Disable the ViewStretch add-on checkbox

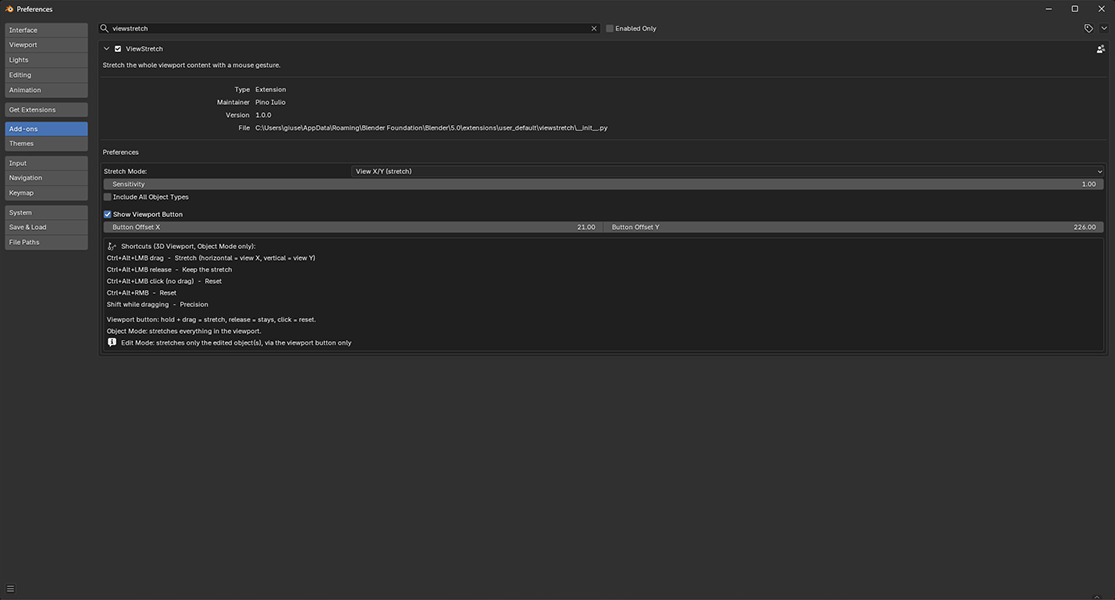118,49
